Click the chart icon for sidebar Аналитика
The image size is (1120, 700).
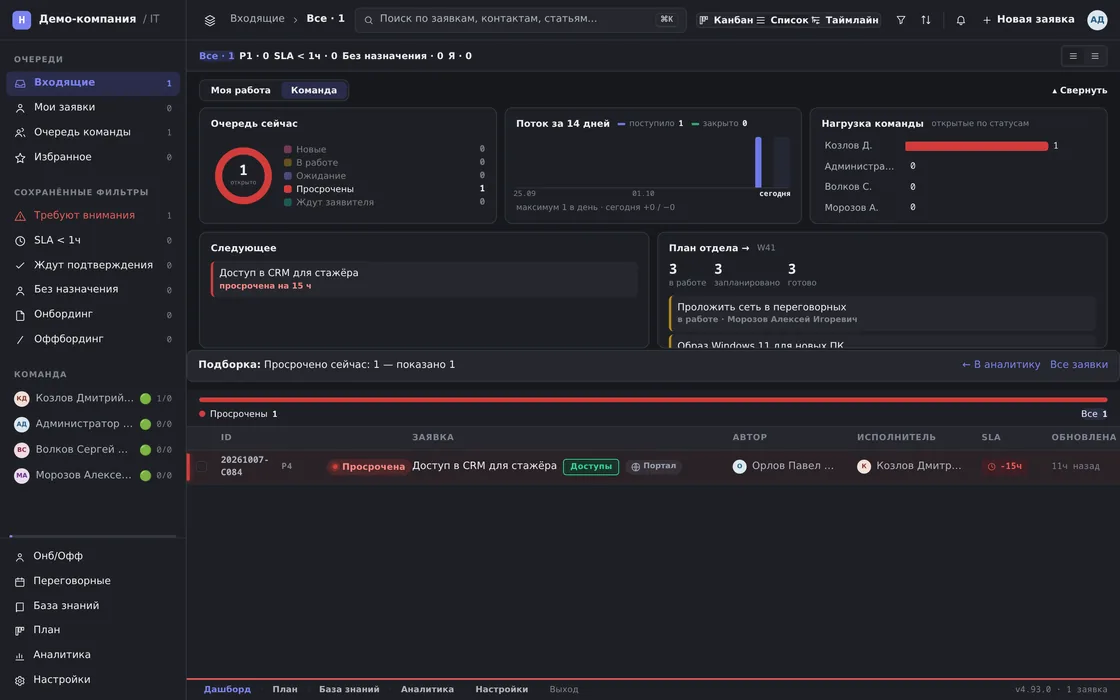(19, 656)
